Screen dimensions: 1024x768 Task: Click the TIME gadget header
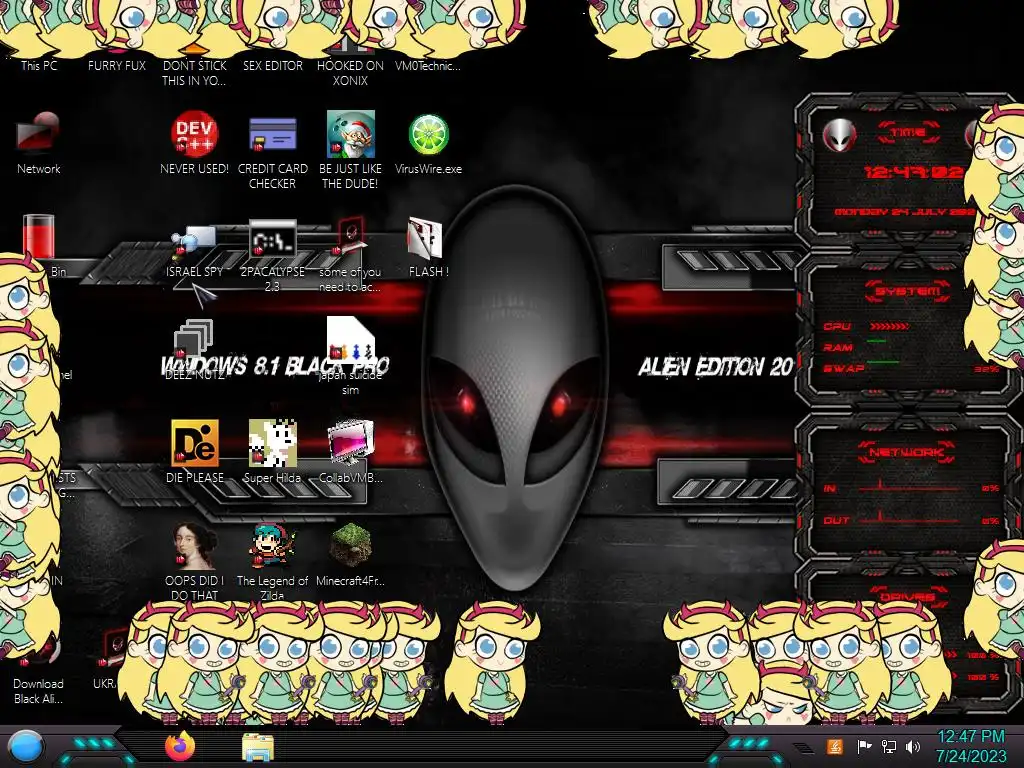tap(908, 132)
